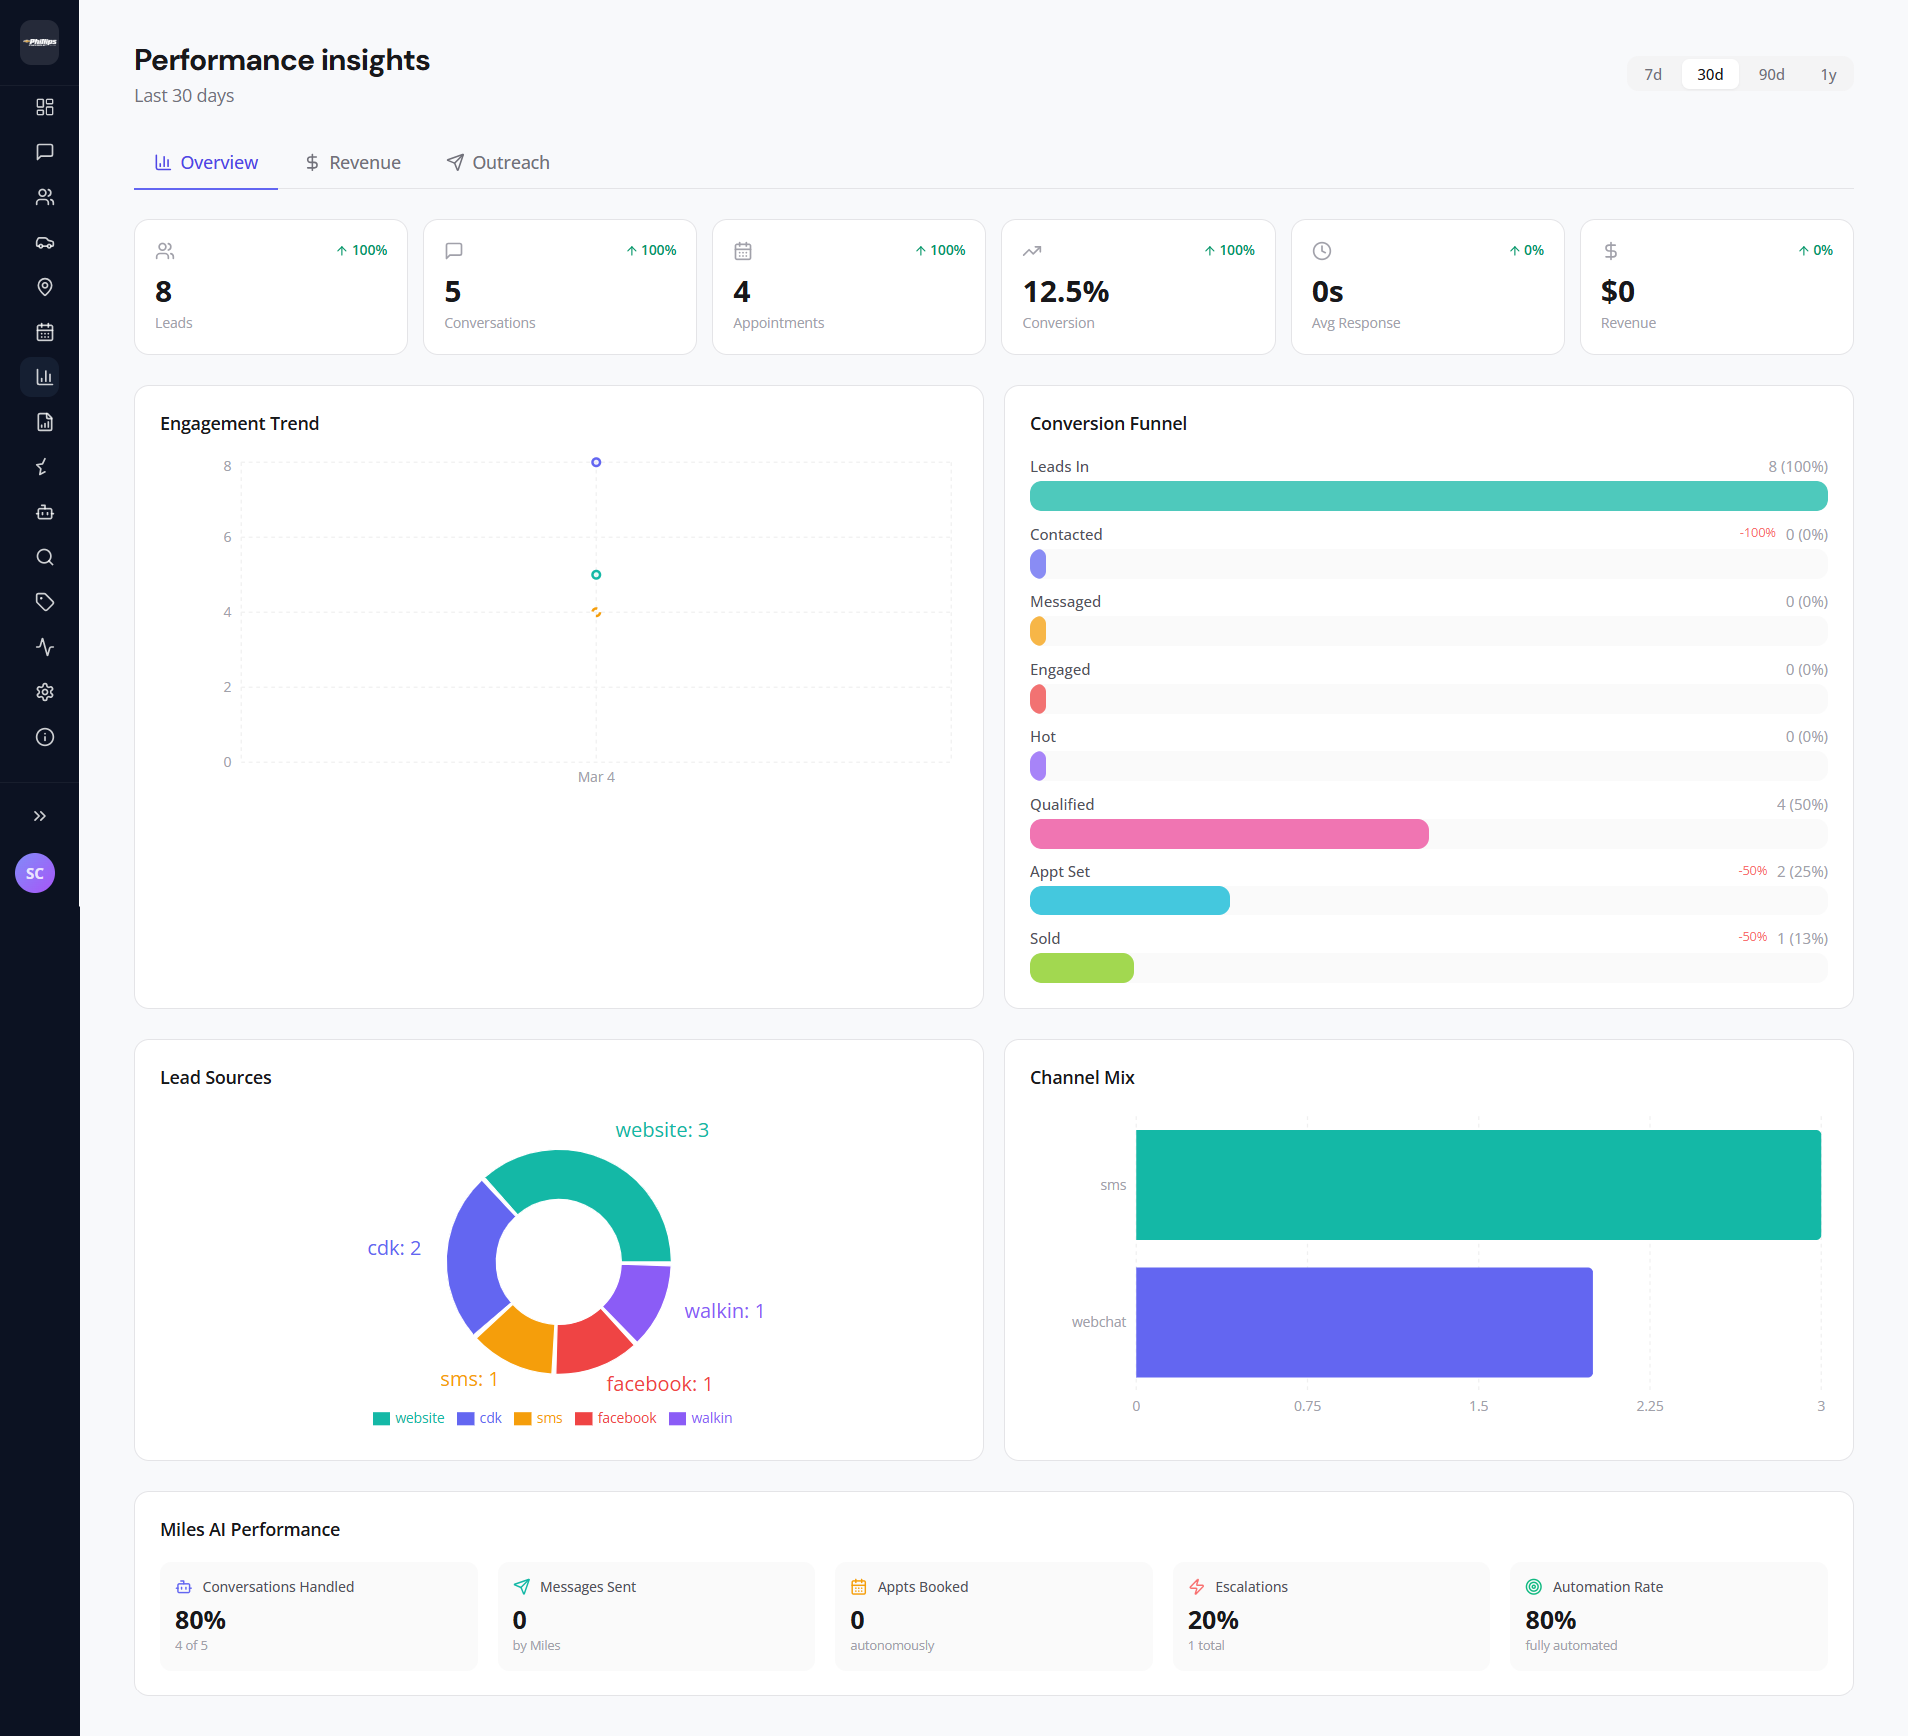
Task: Open the calendar icon in the sidebar
Action: [x=44, y=332]
